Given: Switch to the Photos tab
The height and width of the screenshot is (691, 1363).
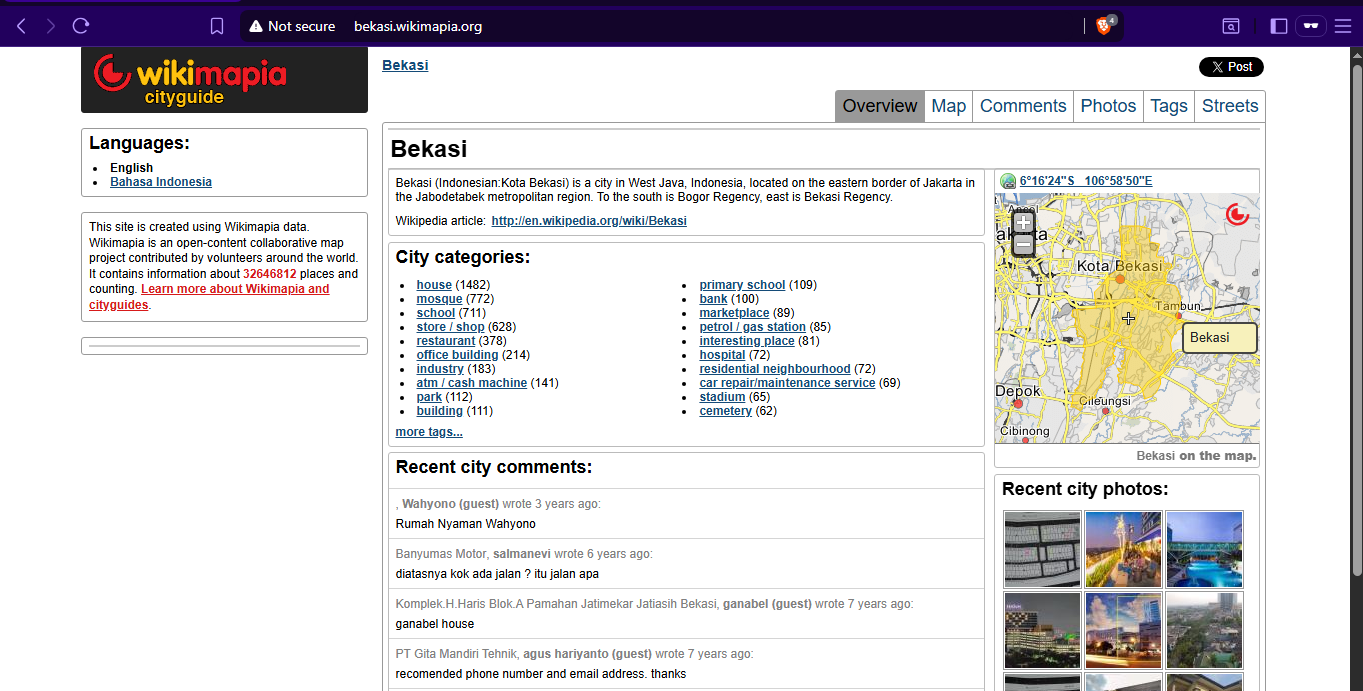Looking at the screenshot, I should (x=1108, y=106).
